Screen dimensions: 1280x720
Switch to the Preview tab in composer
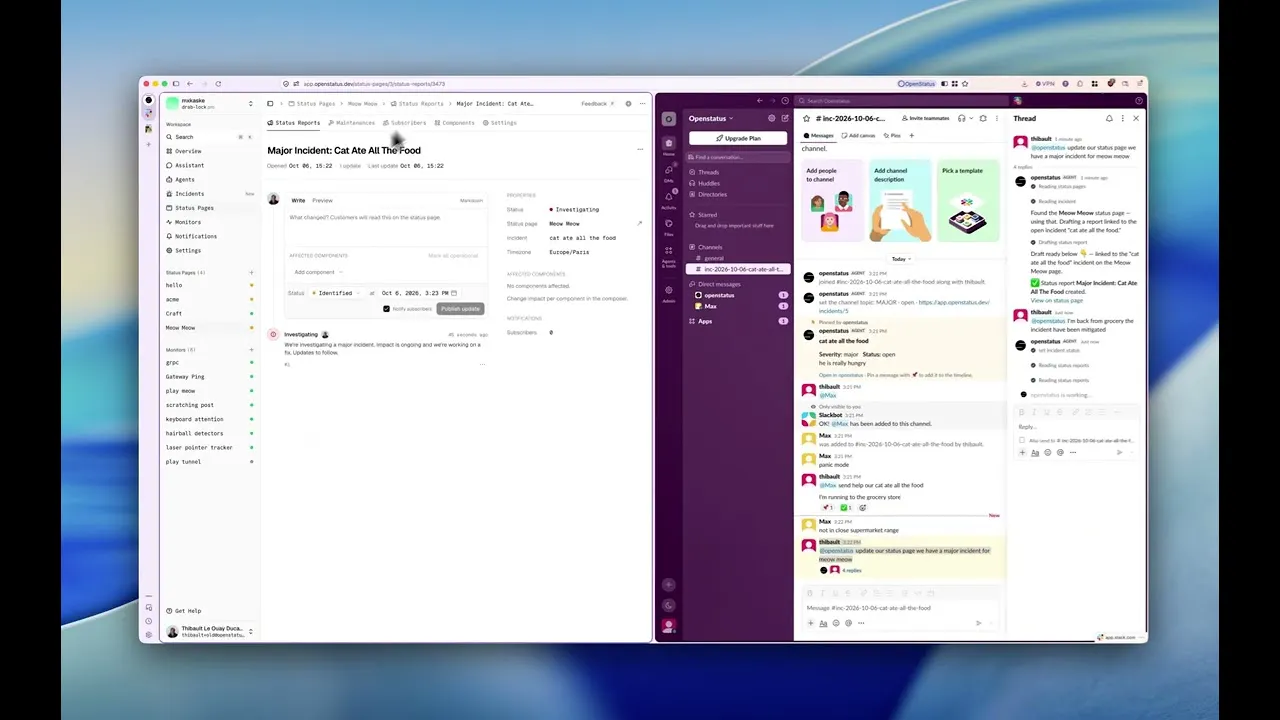pos(322,200)
